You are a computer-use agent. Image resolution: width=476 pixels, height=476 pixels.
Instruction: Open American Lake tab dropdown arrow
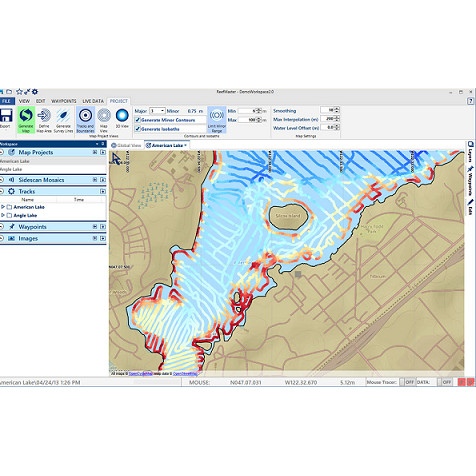186,145
